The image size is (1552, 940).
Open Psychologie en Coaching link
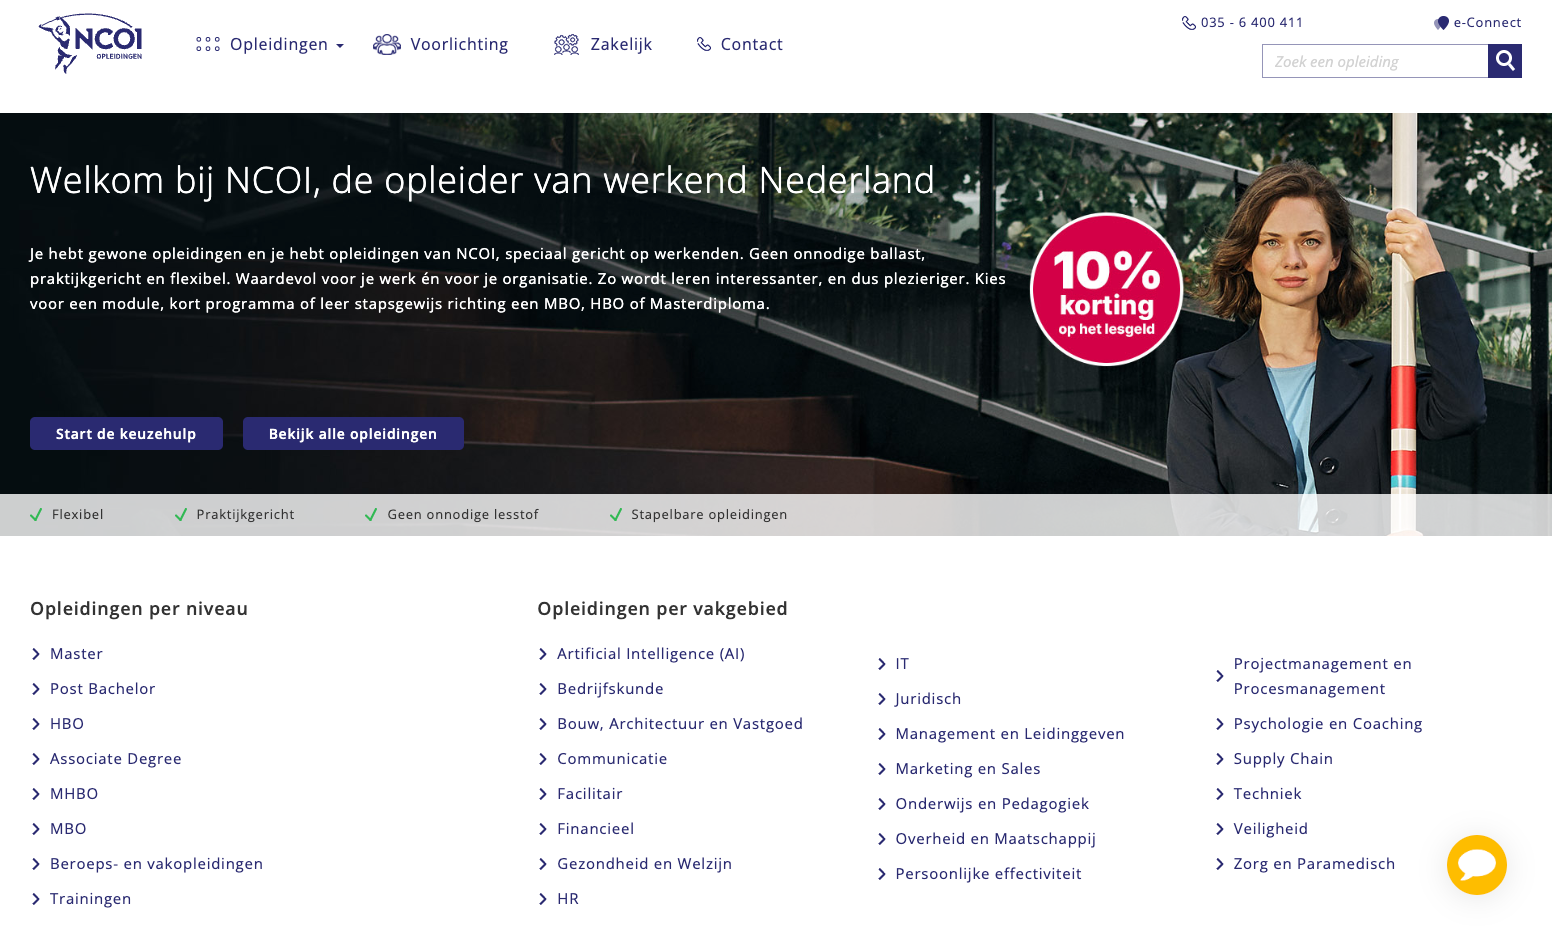1328,724
